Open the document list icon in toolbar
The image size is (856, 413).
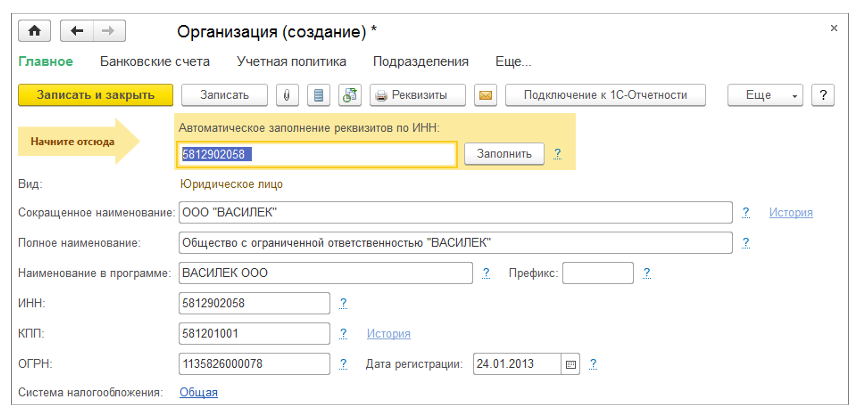click(x=319, y=95)
